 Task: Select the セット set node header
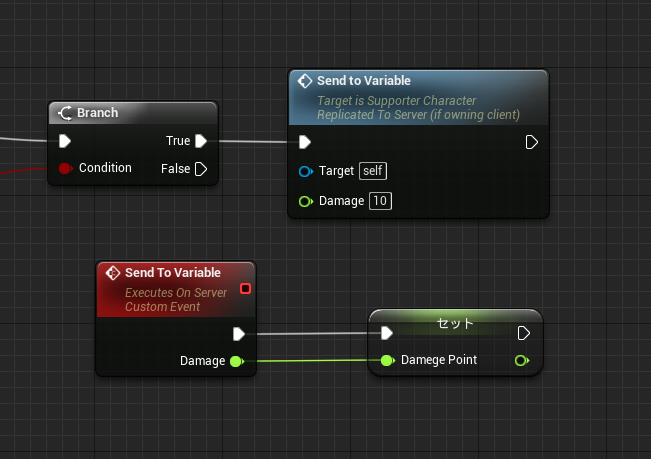tap(455, 323)
